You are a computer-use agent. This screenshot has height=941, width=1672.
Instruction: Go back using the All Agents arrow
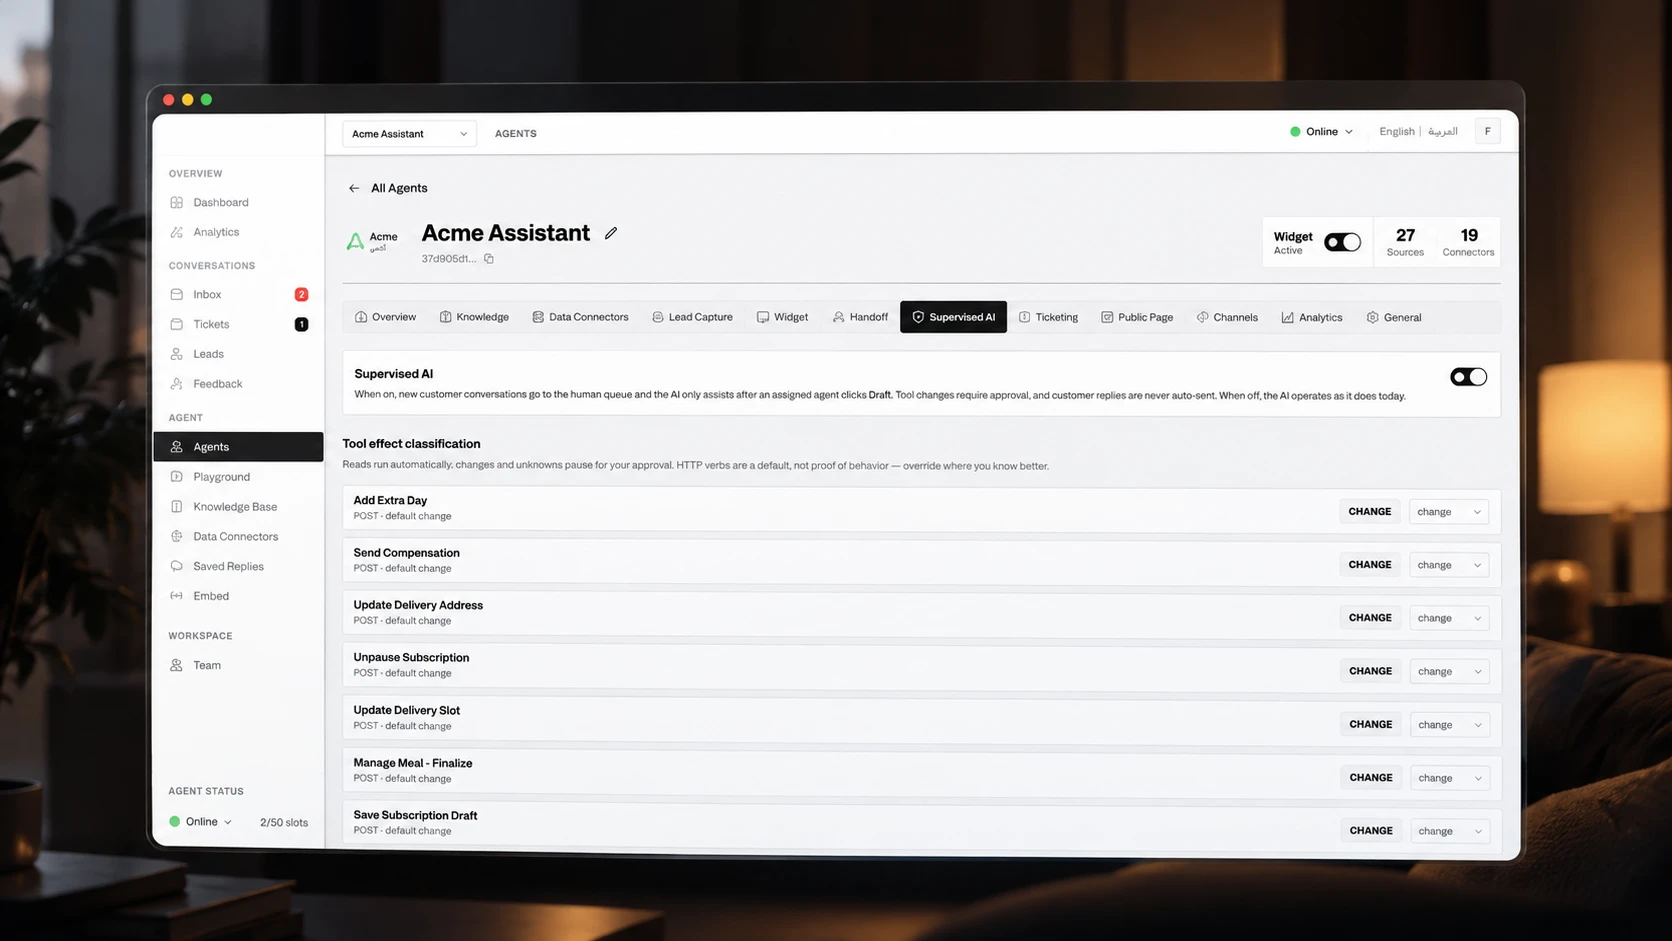[x=354, y=188]
